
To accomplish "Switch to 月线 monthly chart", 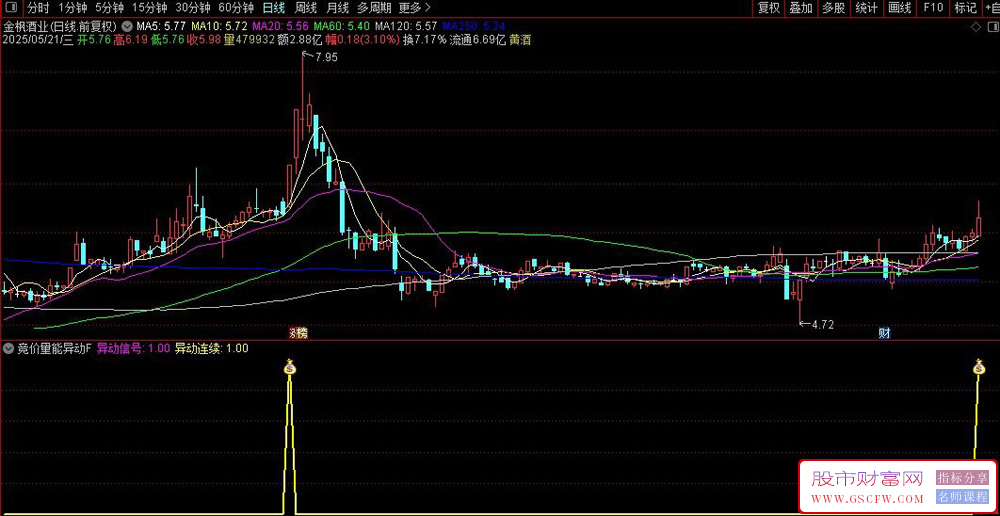I will [337, 8].
